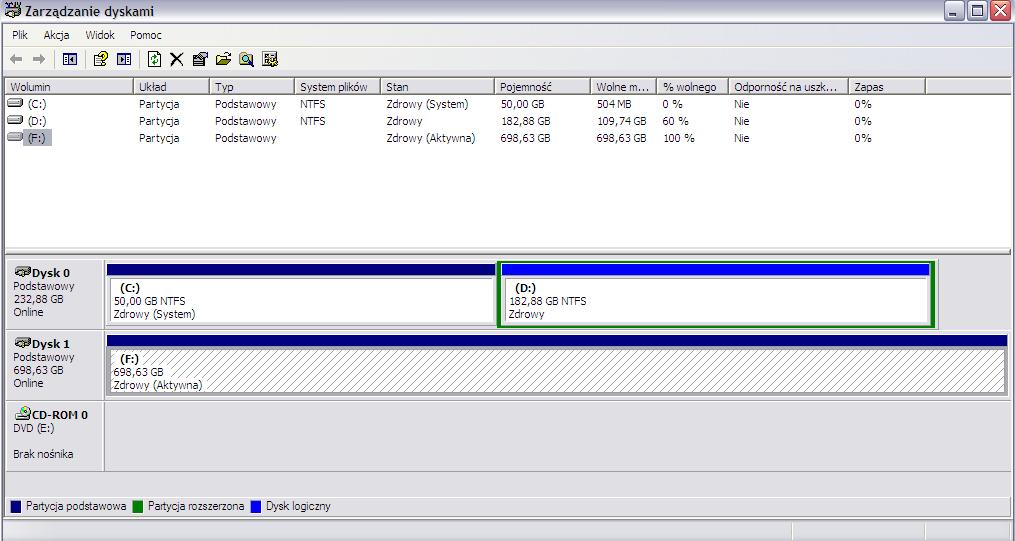
Task: Open the Plik menu
Action: click(19, 35)
